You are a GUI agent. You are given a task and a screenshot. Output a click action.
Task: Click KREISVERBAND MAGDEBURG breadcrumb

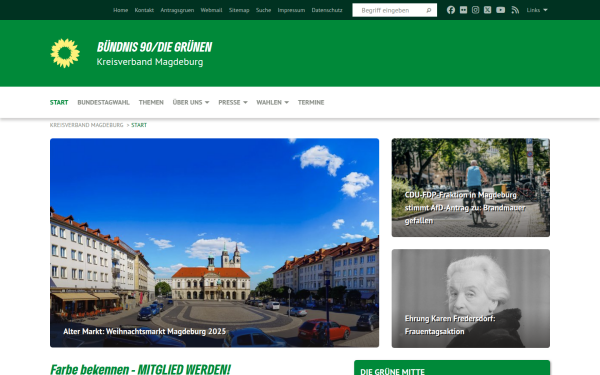(86, 125)
